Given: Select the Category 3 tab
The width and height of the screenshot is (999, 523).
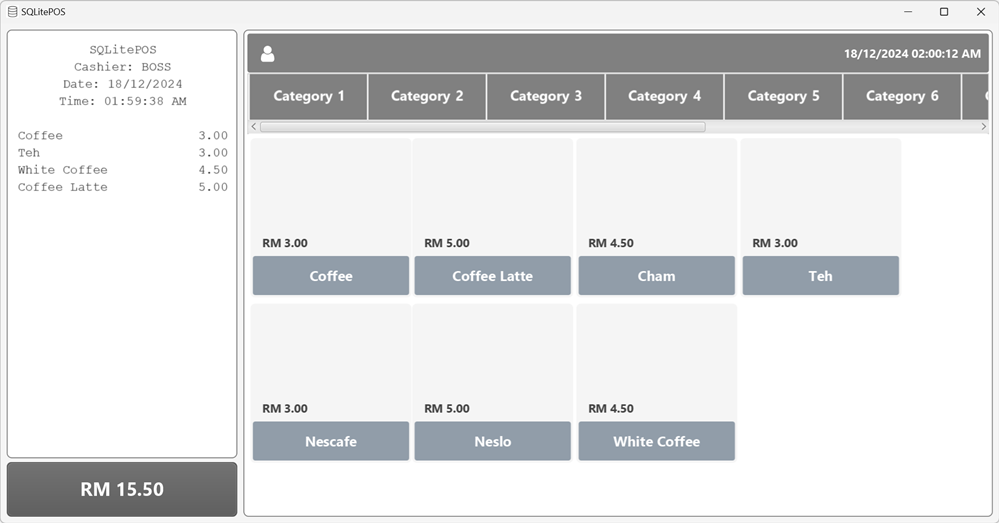Looking at the screenshot, I should (x=546, y=96).
